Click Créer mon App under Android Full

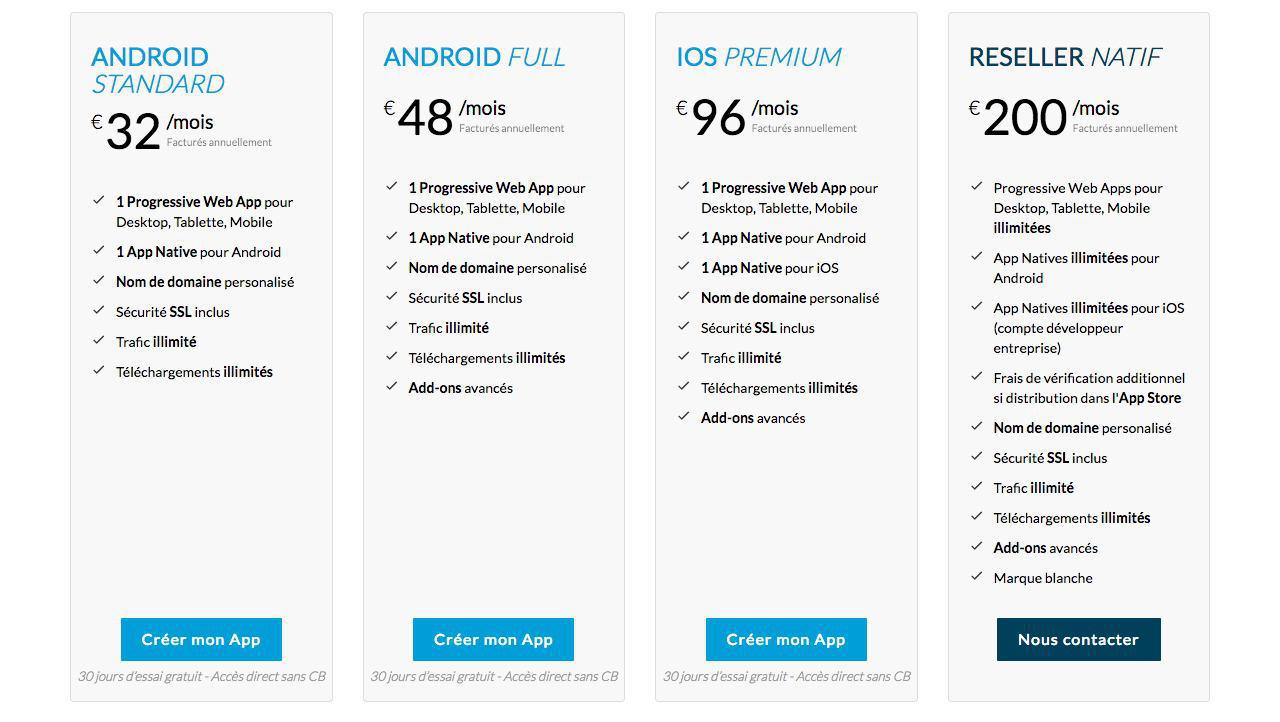(x=493, y=639)
